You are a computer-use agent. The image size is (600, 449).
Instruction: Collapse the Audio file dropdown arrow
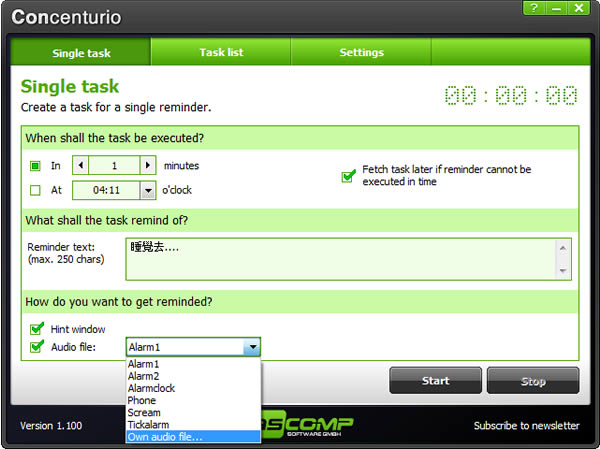(252, 347)
